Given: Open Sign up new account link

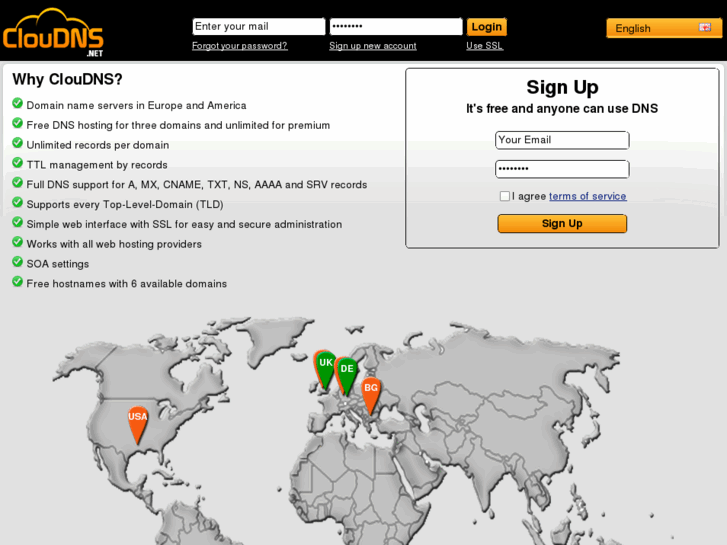Looking at the screenshot, I should (373, 46).
